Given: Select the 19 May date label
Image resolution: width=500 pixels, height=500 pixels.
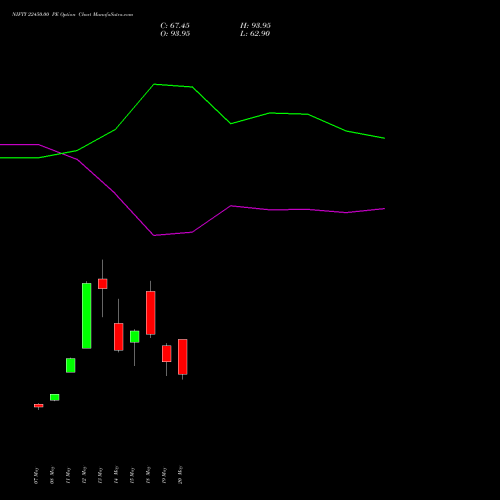Looking at the screenshot, I should 164,475.
